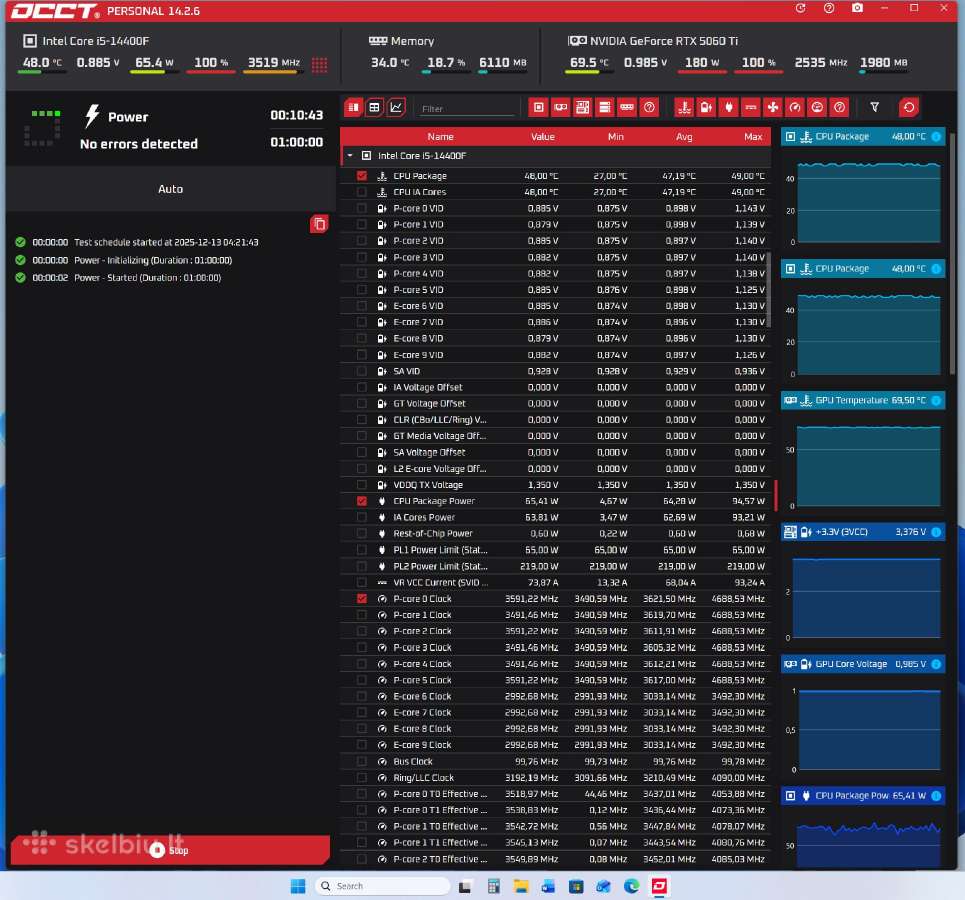Image resolution: width=965 pixels, height=900 pixels.
Task: Open the funnel filter options
Action: tap(875, 107)
